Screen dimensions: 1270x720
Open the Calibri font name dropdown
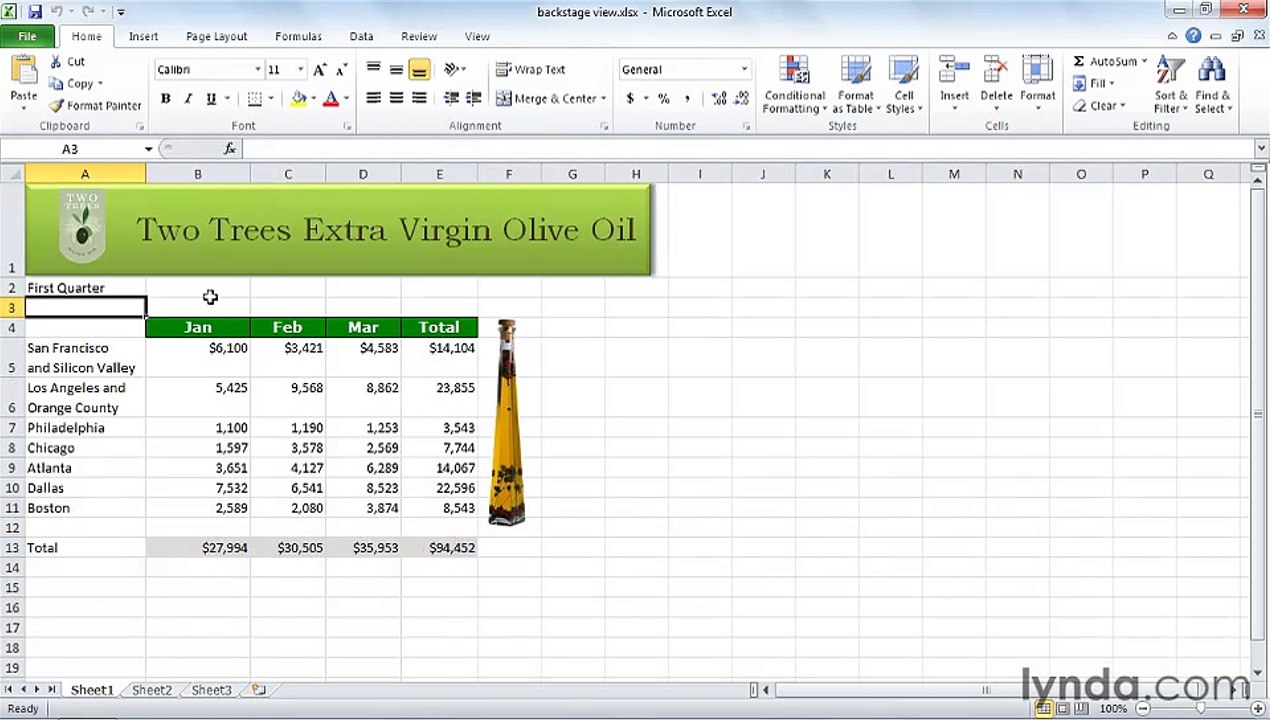tap(257, 70)
